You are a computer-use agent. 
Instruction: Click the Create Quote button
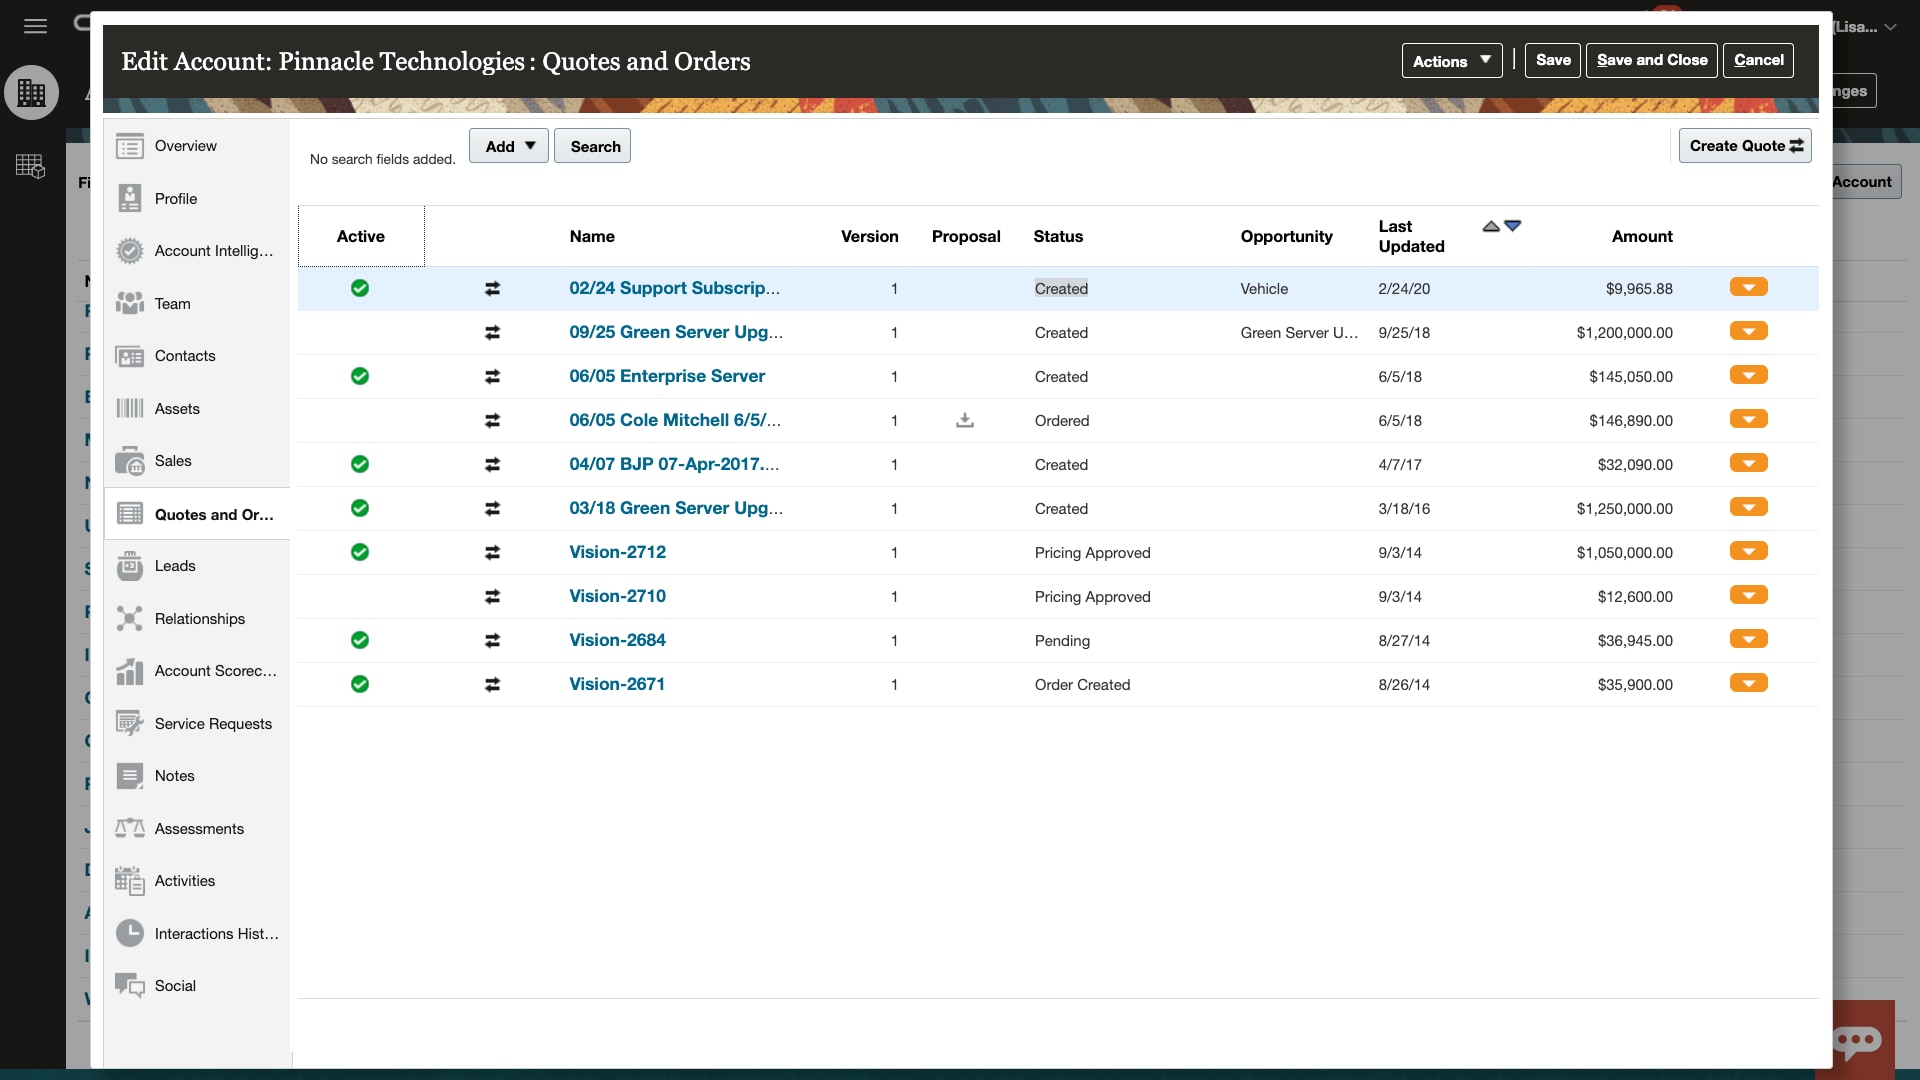[1744, 145]
